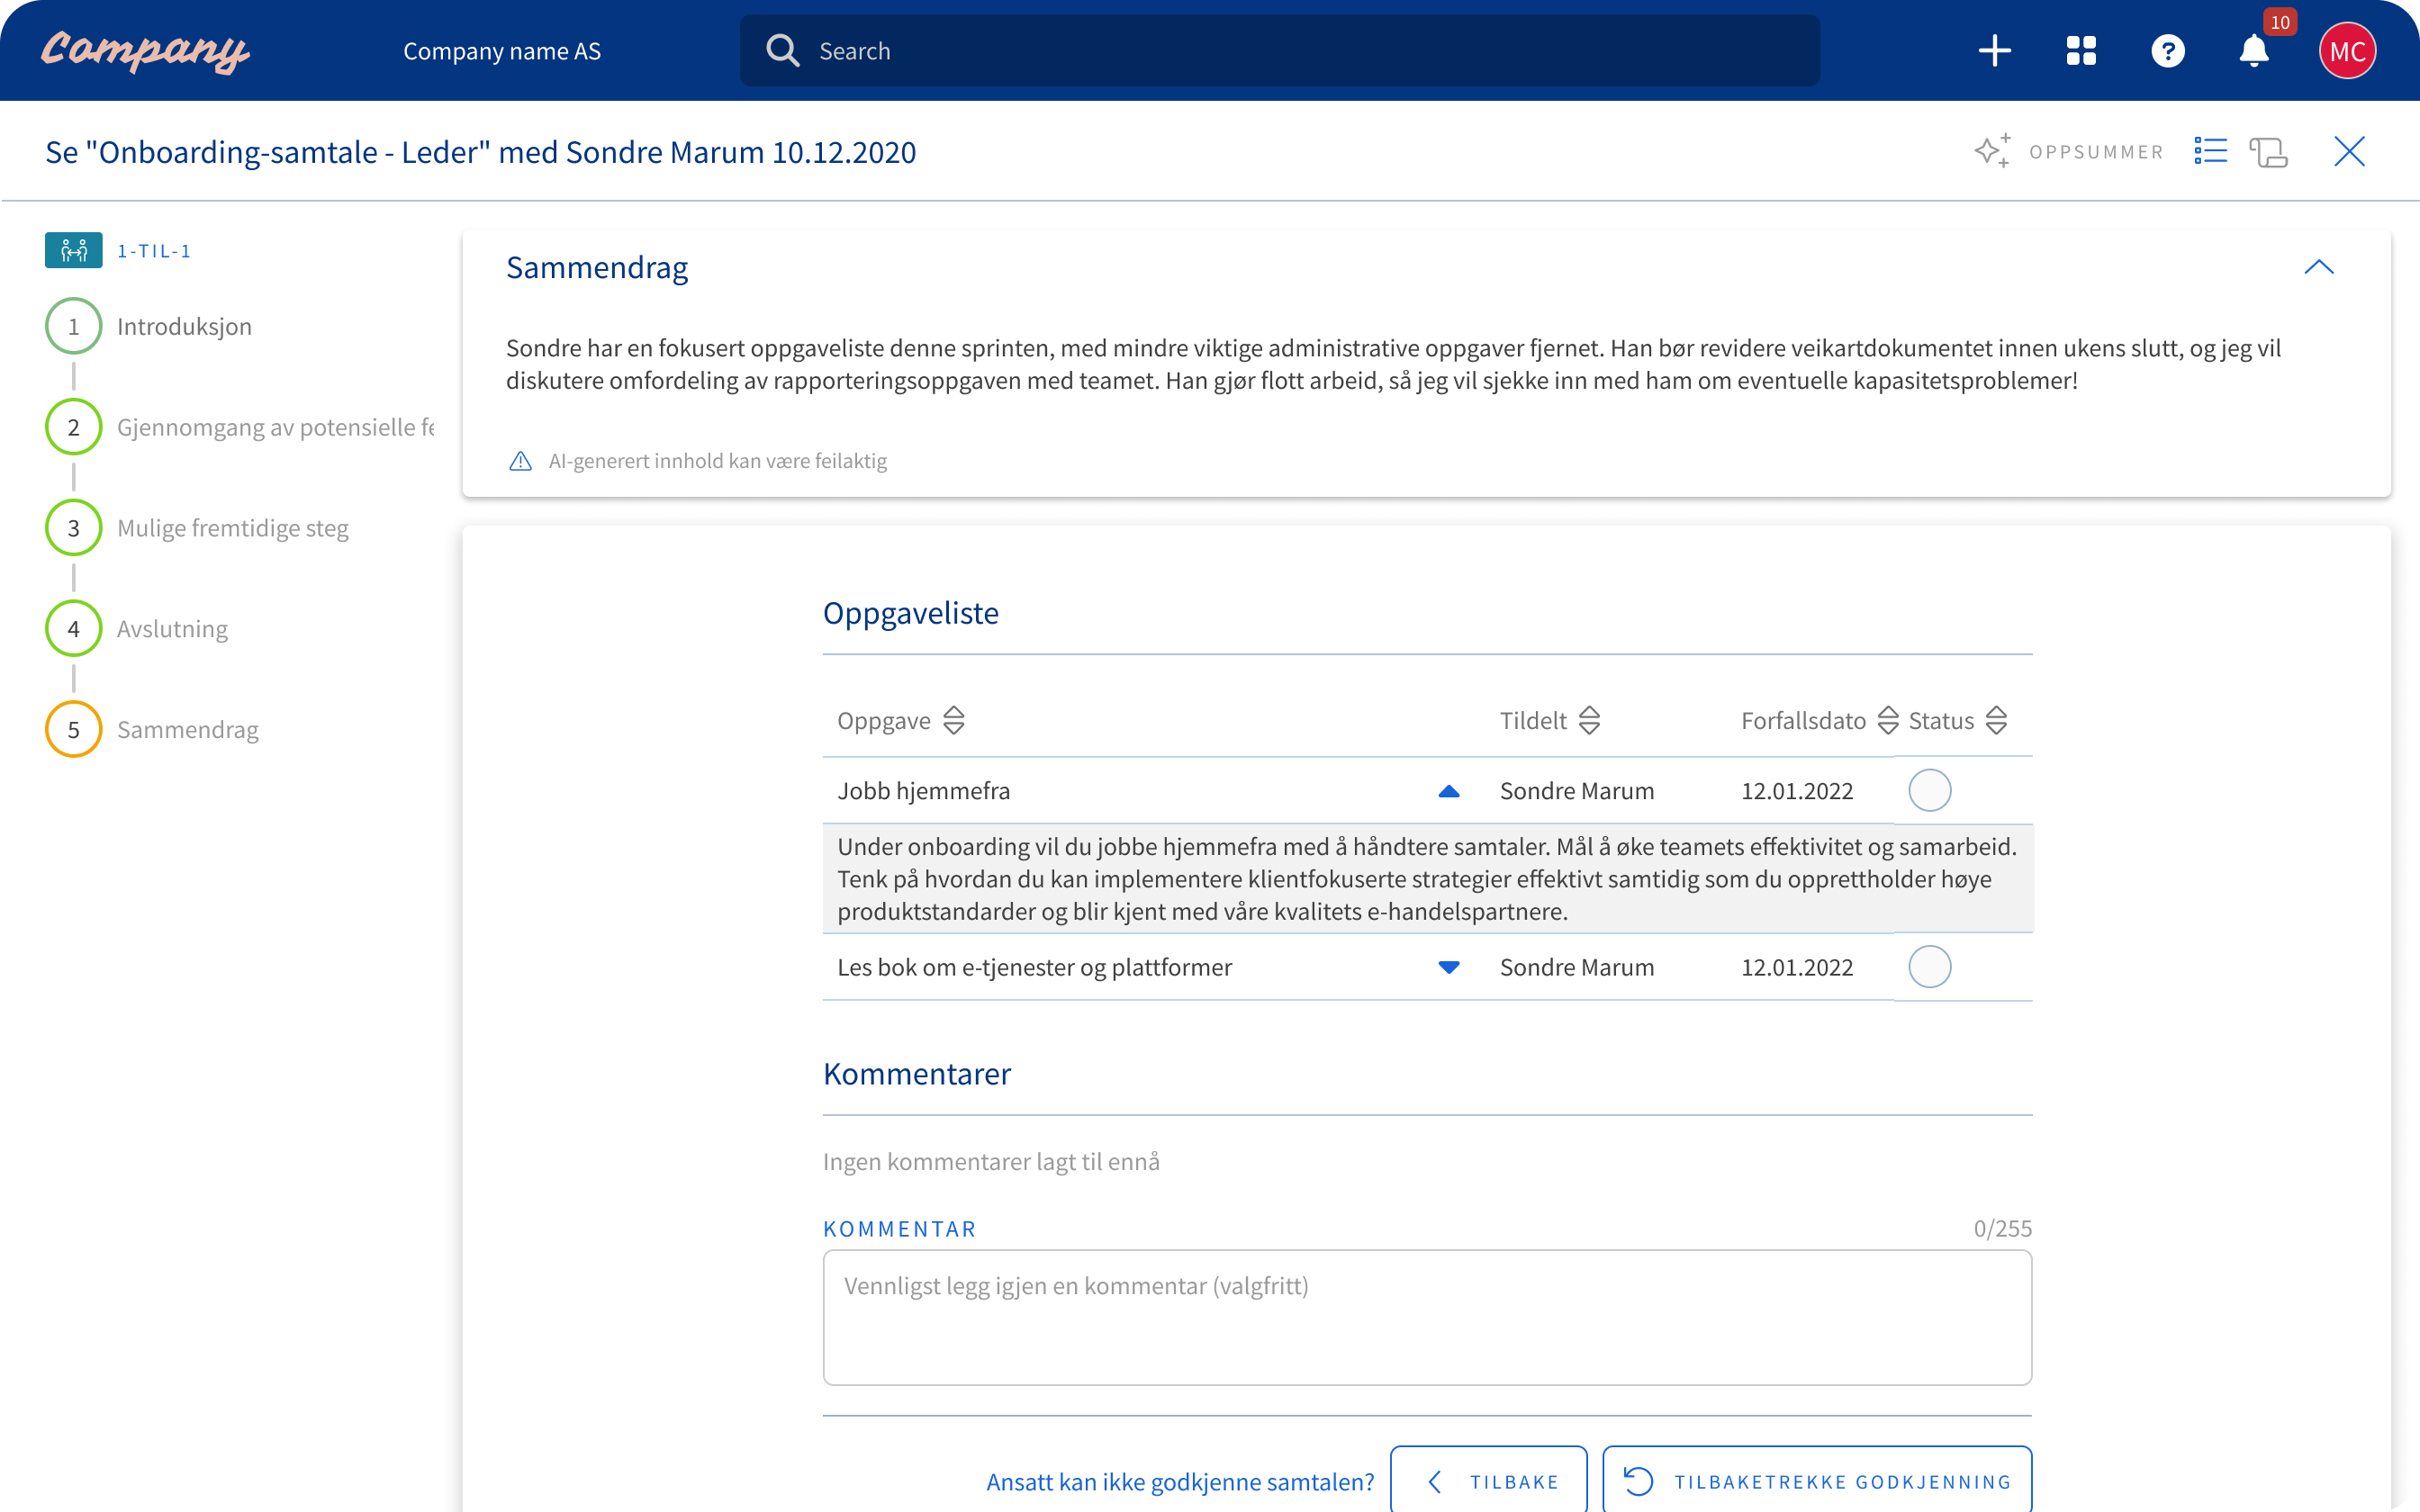View notifications bell with 10 badge
The image size is (2420, 1512).
(x=2254, y=51)
